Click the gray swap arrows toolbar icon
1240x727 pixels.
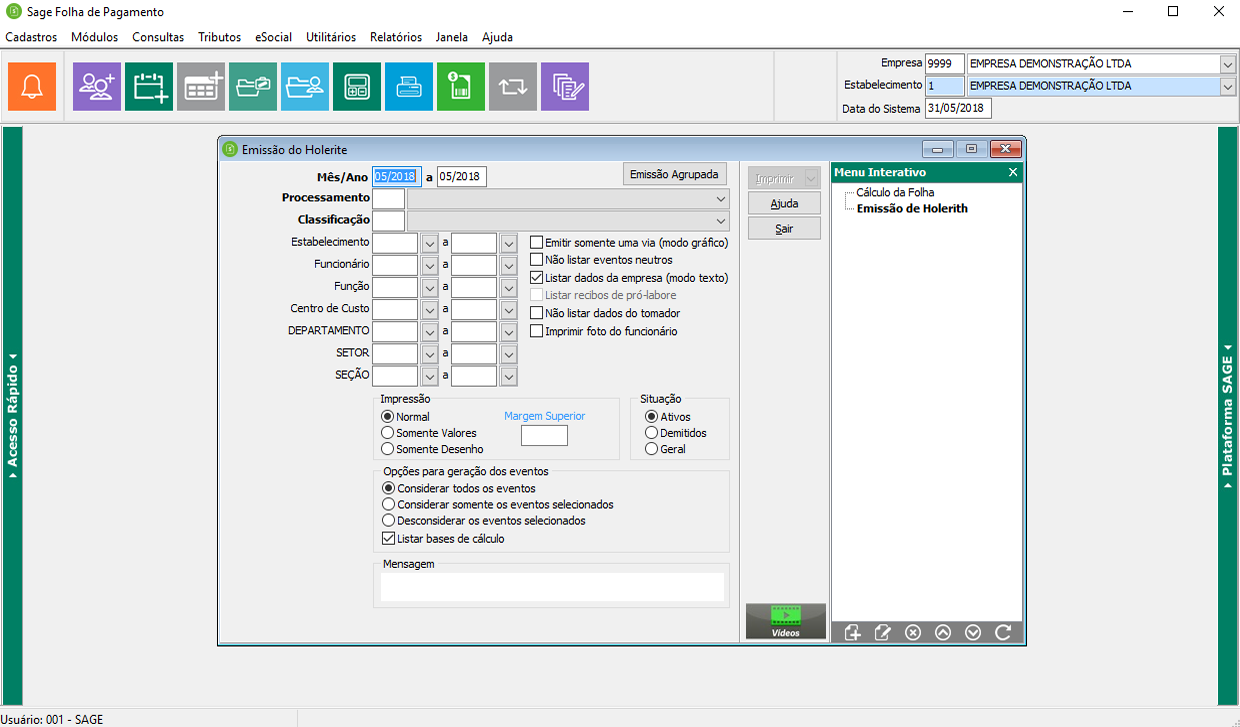coord(513,87)
